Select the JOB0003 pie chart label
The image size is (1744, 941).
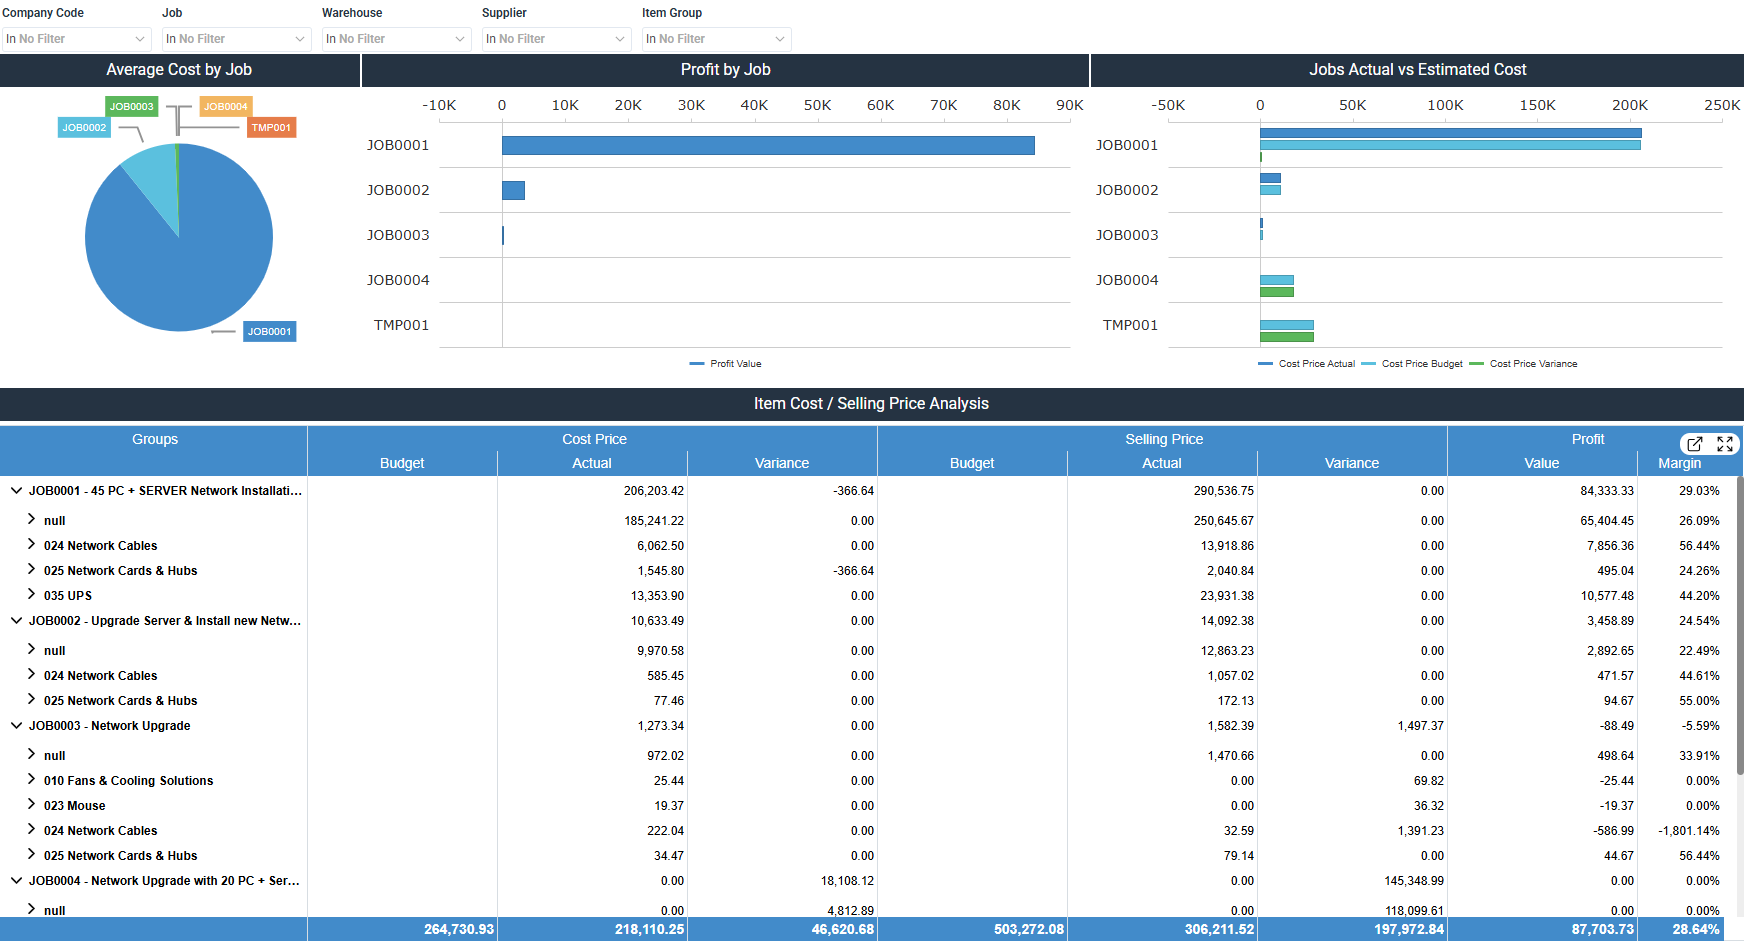pos(132,106)
